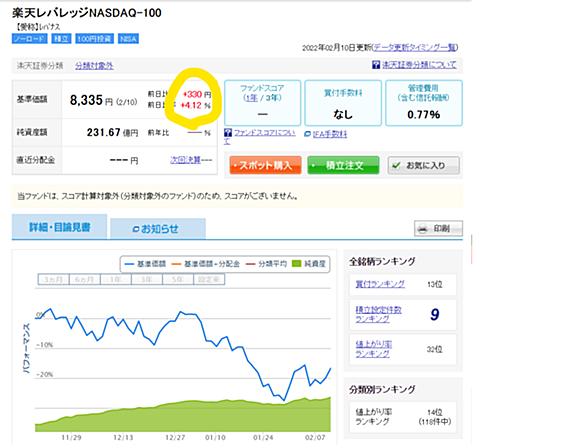Click the 100円投資 tag badge

(x=94, y=39)
